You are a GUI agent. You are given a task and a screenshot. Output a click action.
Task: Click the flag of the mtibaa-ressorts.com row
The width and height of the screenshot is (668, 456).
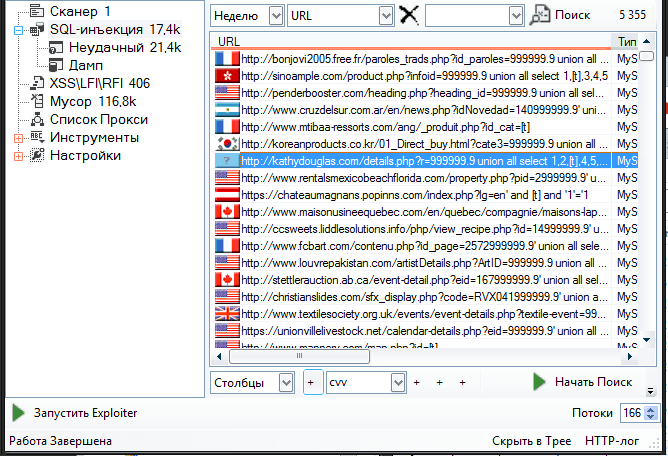[227, 127]
